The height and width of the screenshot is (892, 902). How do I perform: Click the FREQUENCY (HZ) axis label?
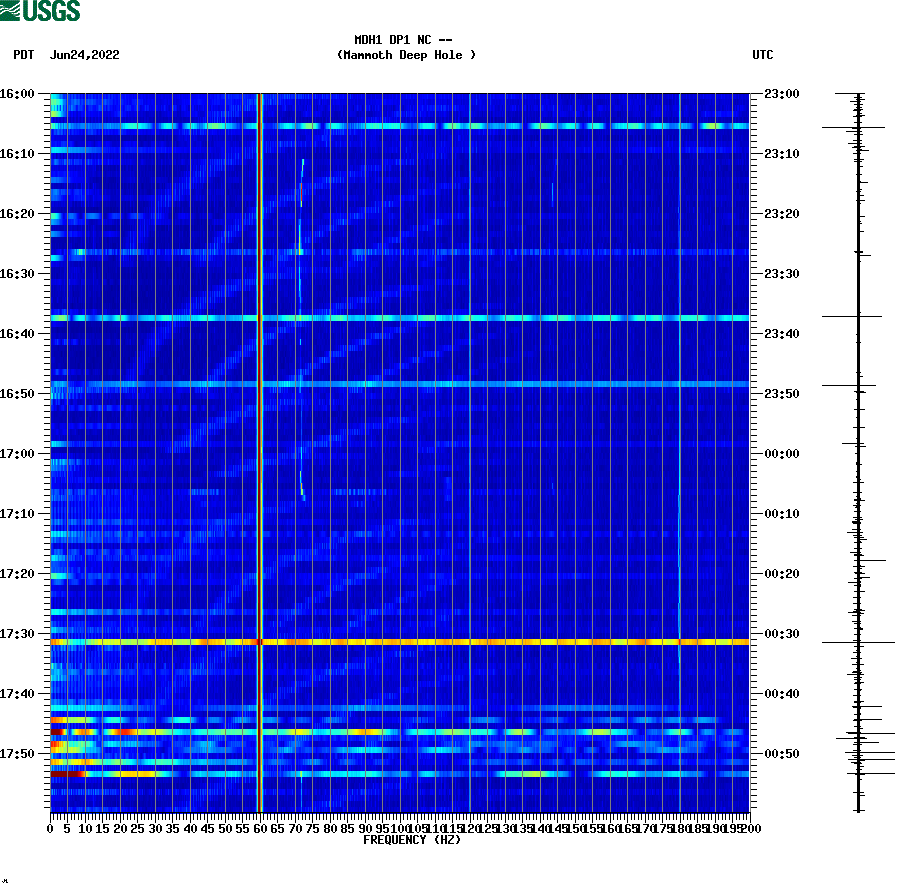pyautogui.click(x=411, y=841)
